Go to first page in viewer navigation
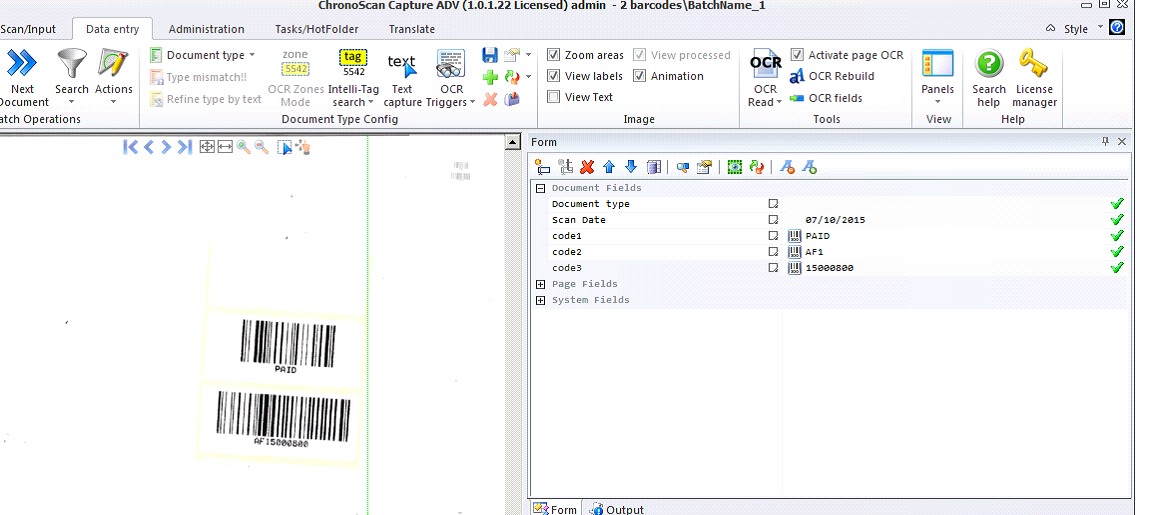Image resolution: width=1156 pixels, height=515 pixels. [x=130, y=147]
